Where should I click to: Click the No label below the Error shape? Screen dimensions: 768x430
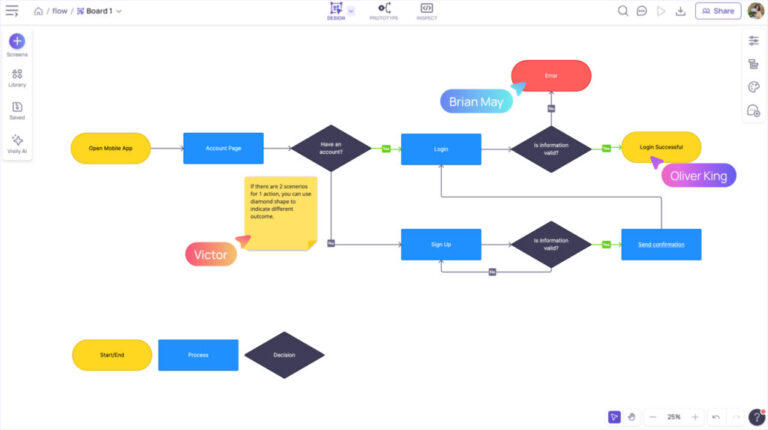pos(551,109)
